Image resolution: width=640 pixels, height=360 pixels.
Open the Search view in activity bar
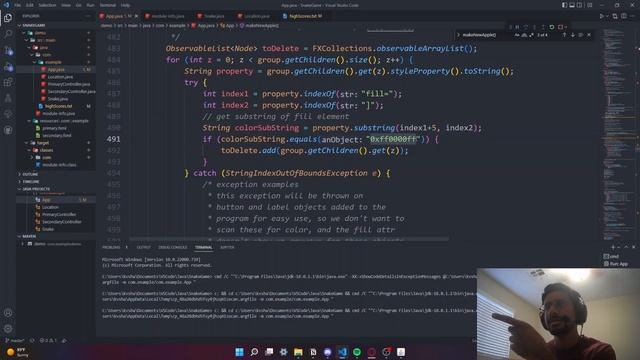point(8,34)
